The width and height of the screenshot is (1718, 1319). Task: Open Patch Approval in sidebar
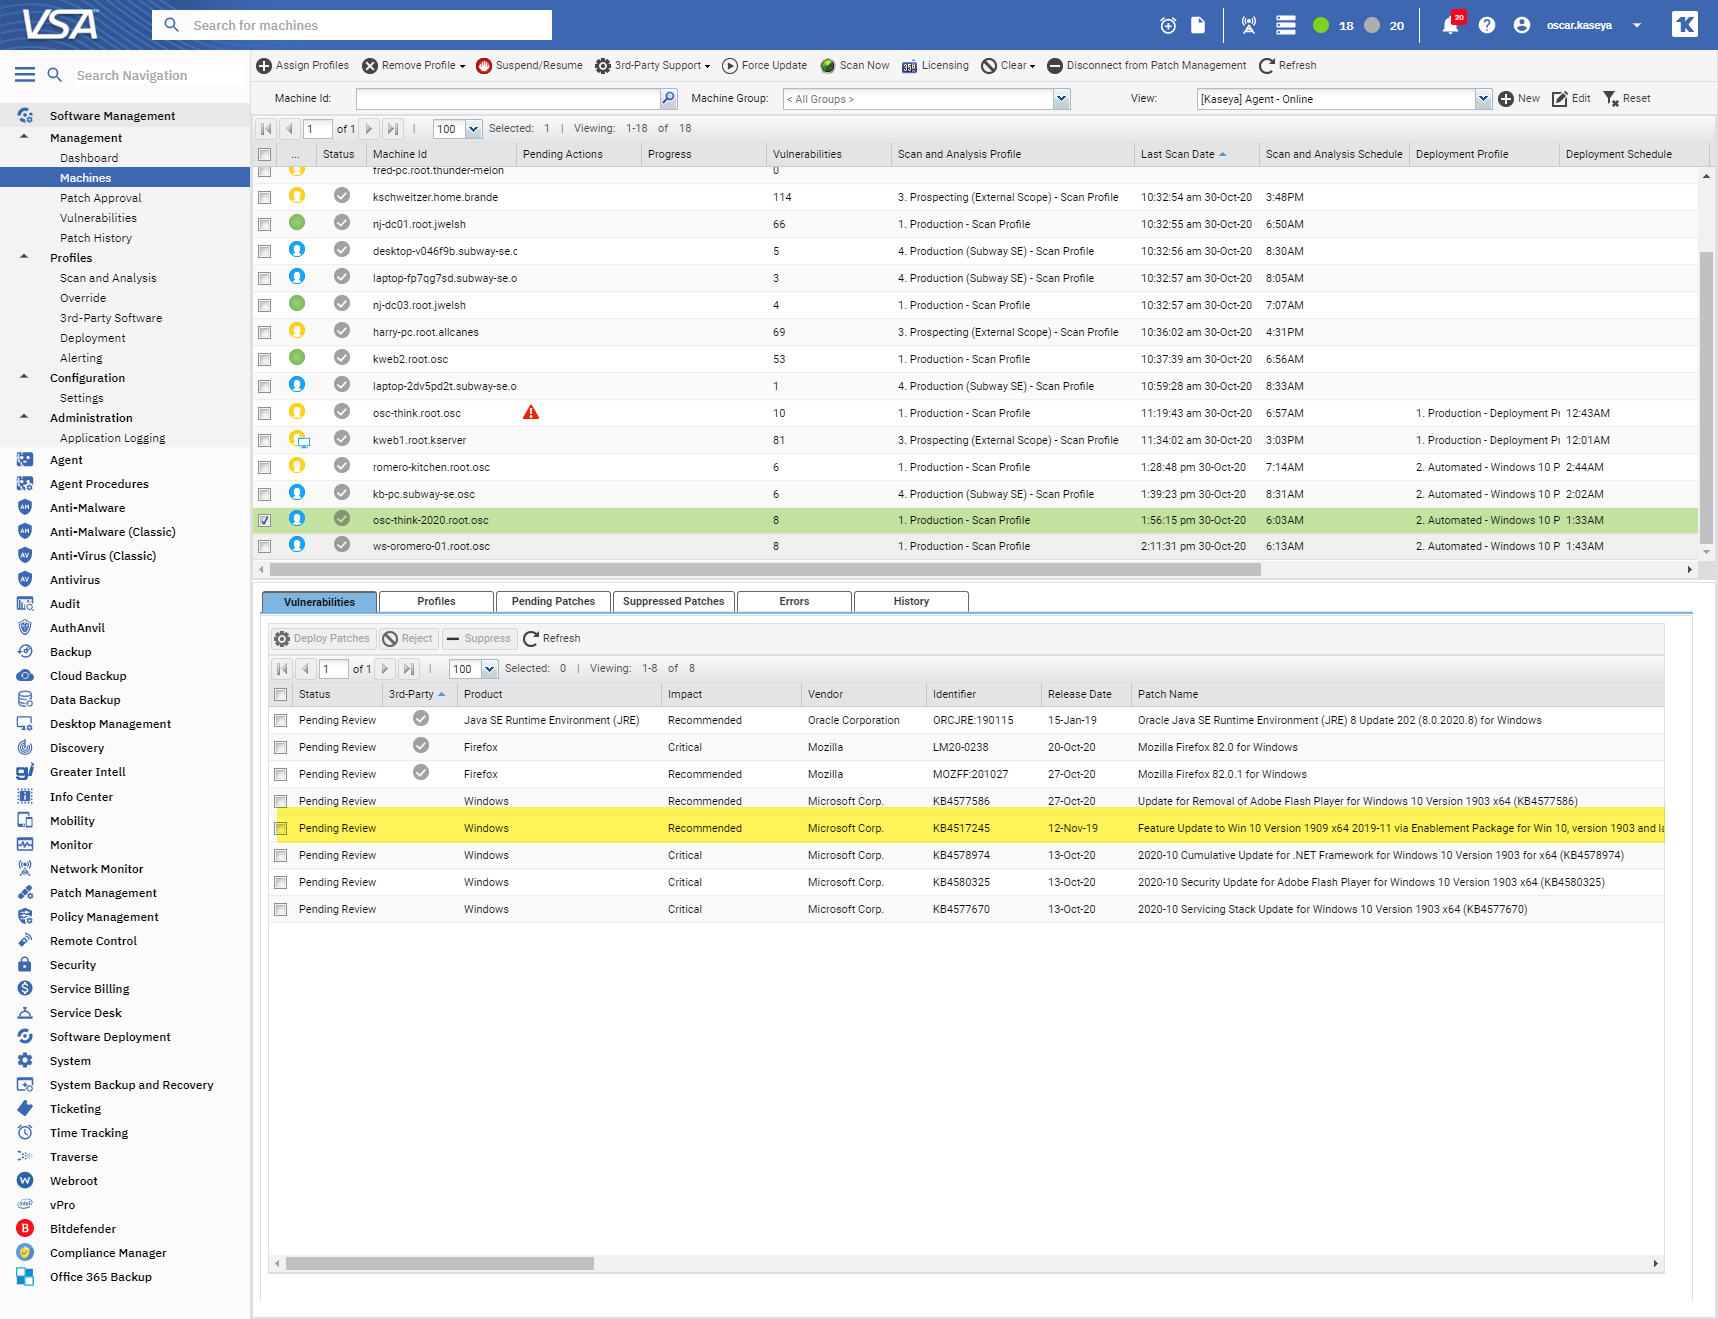[x=101, y=198]
